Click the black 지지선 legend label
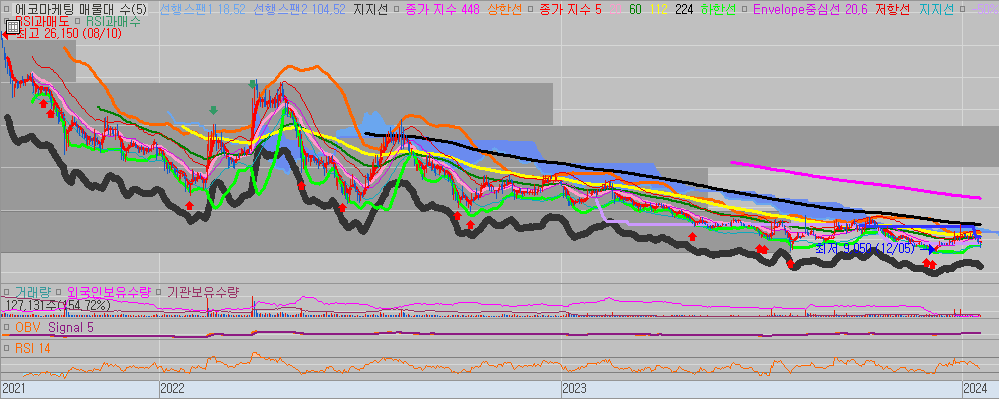Viewport: 999px width, 399px height. pyautogui.click(x=371, y=10)
